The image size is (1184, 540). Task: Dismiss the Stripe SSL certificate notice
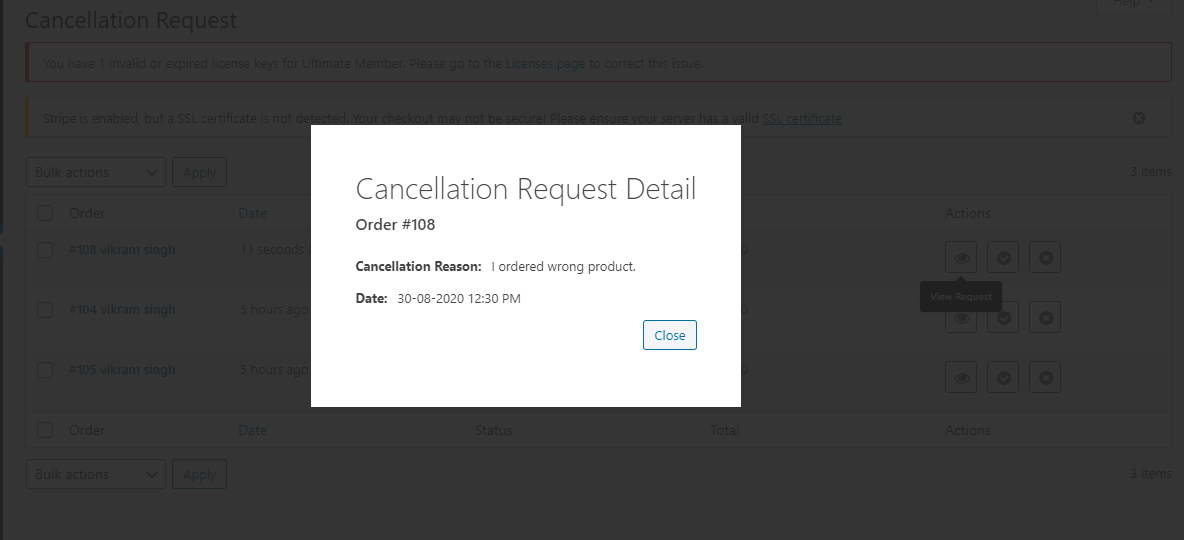click(x=1139, y=118)
